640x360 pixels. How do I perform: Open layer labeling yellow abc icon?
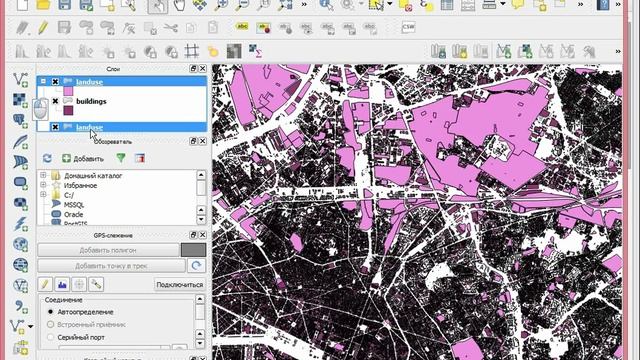click(x=242, y=27)
